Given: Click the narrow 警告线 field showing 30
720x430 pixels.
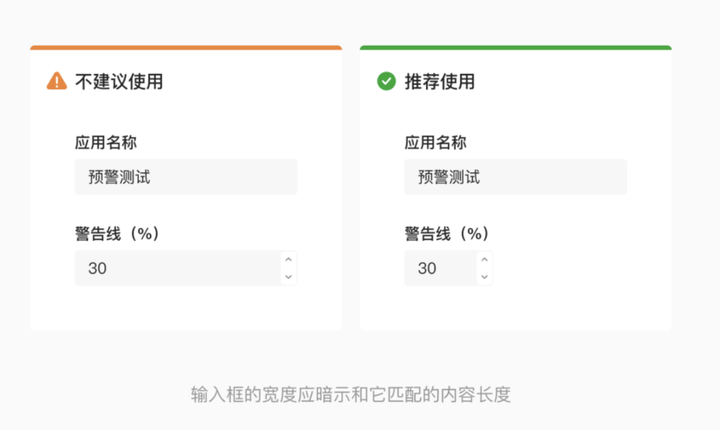Looking at the screenshot, I should (438, 268).
